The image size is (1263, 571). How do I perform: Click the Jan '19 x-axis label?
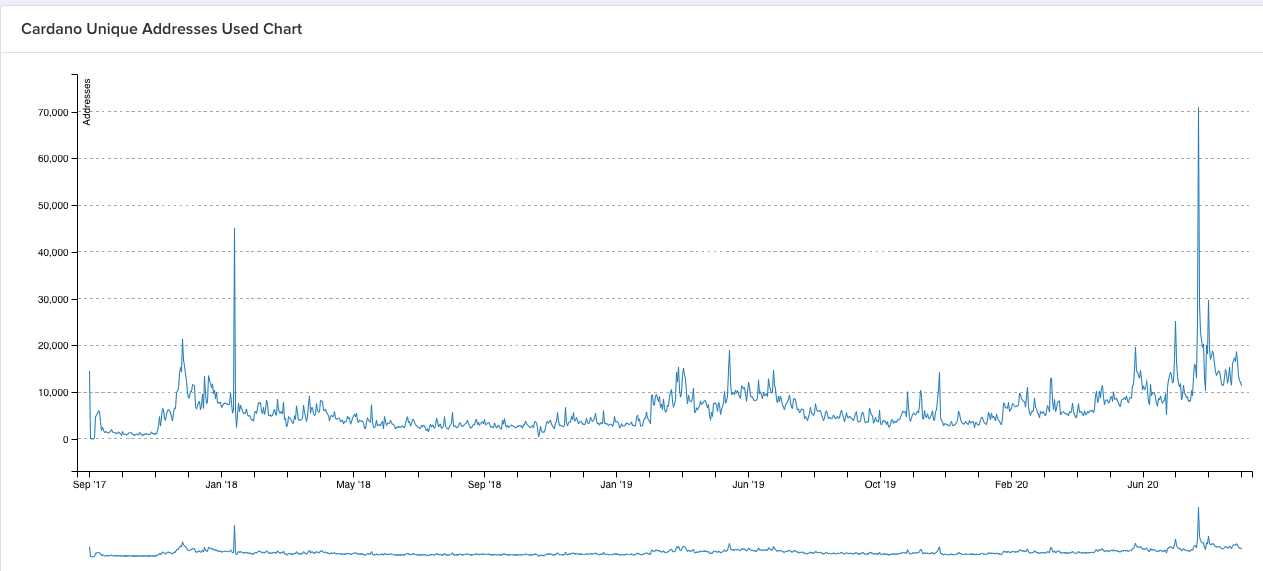point(616,485)
